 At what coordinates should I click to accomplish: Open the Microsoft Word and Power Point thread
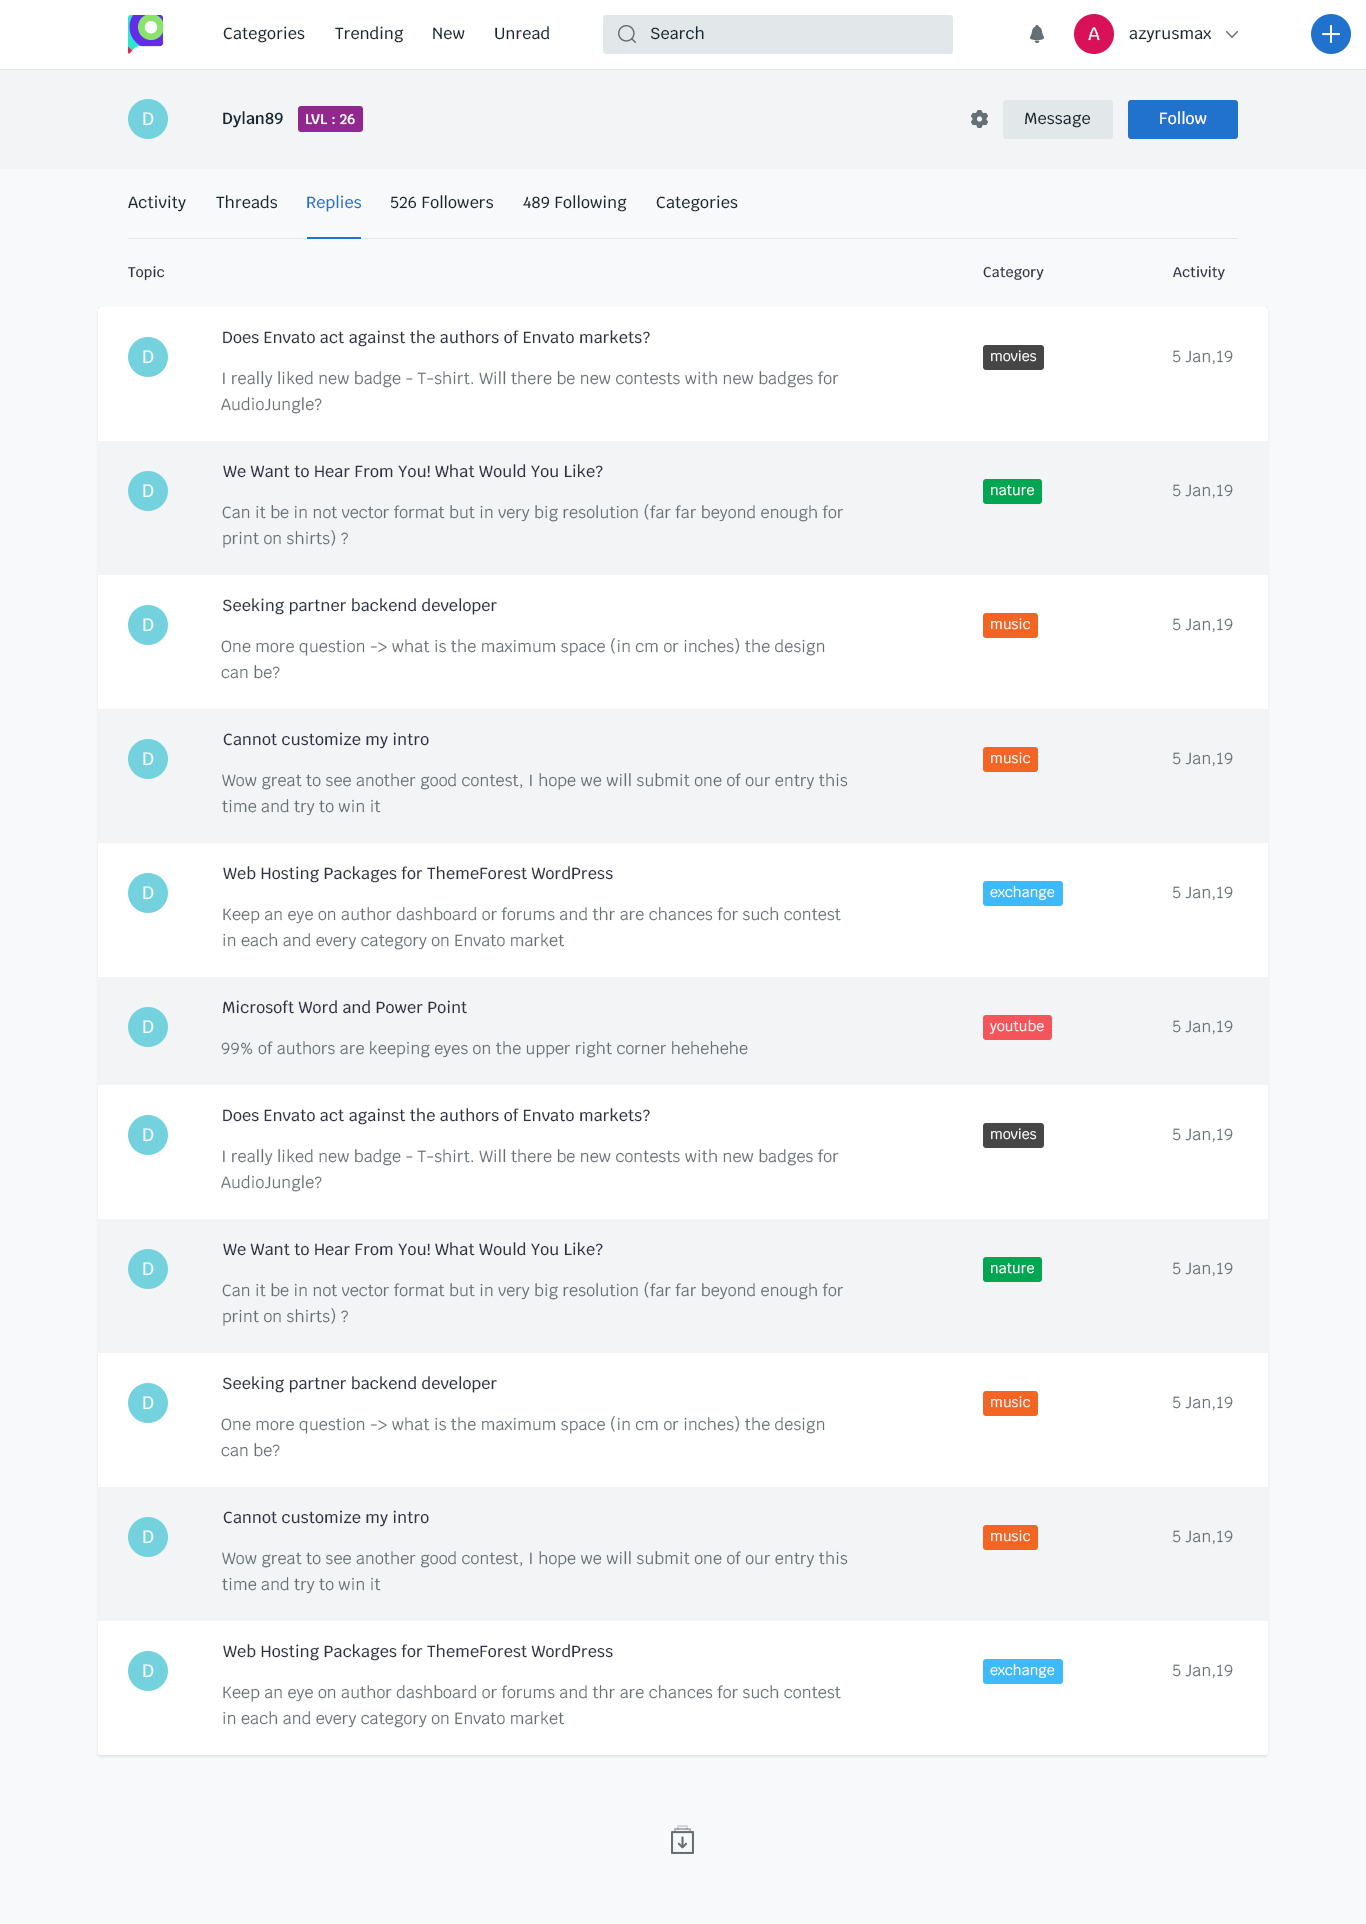coord(344,1007)
